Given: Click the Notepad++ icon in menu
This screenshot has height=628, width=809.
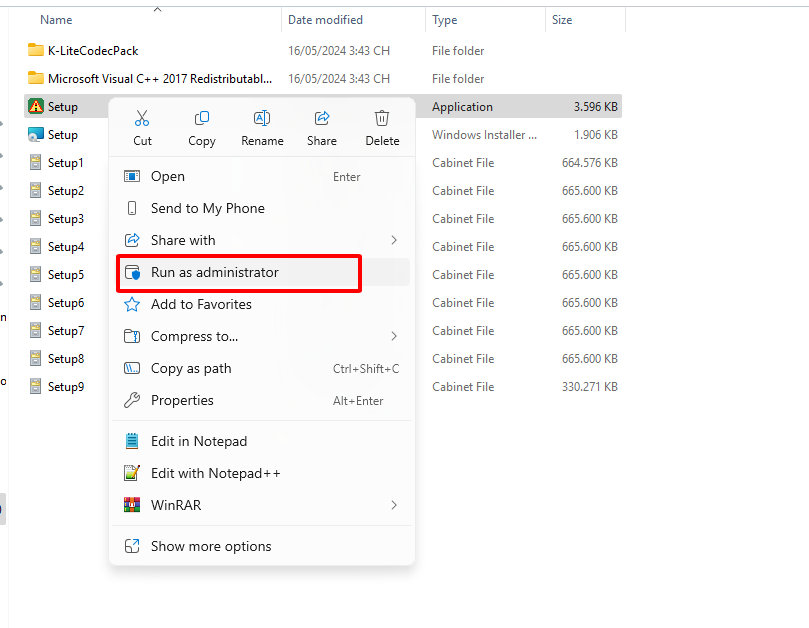Looking at the screenshot, I should tap(132, 473).
